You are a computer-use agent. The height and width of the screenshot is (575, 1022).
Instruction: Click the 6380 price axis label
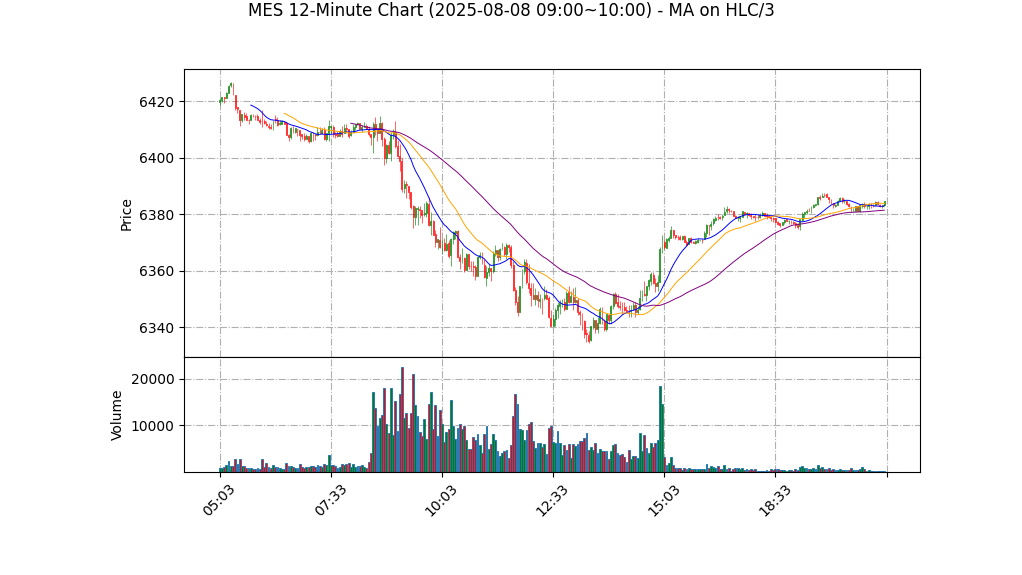point(156,215)
